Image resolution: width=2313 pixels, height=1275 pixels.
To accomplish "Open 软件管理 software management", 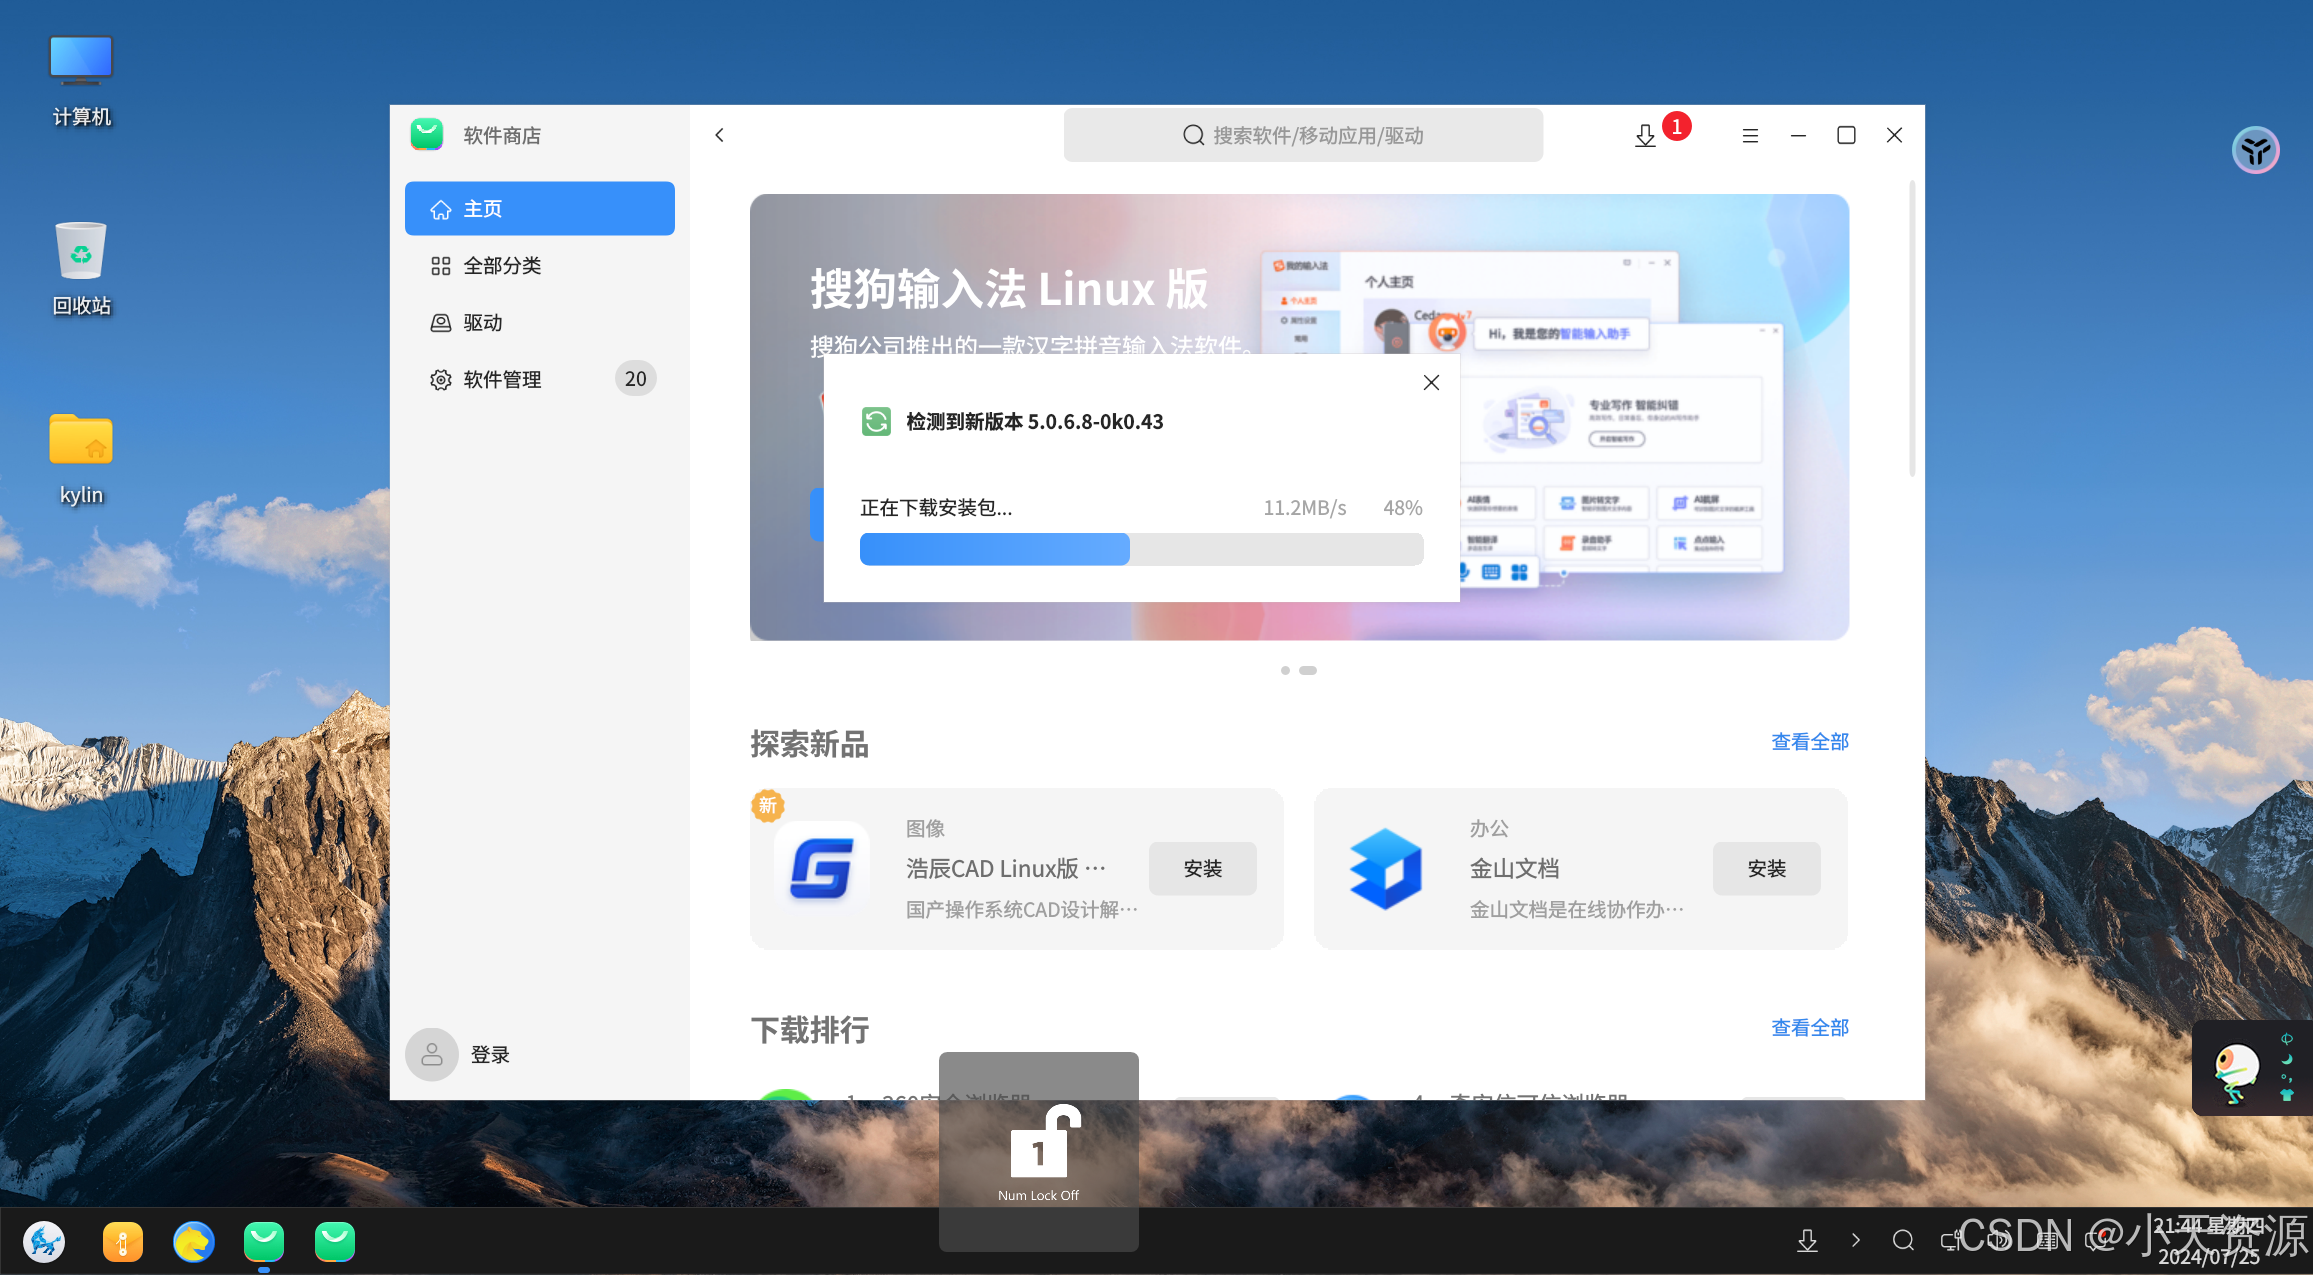I will coord(539,379).
